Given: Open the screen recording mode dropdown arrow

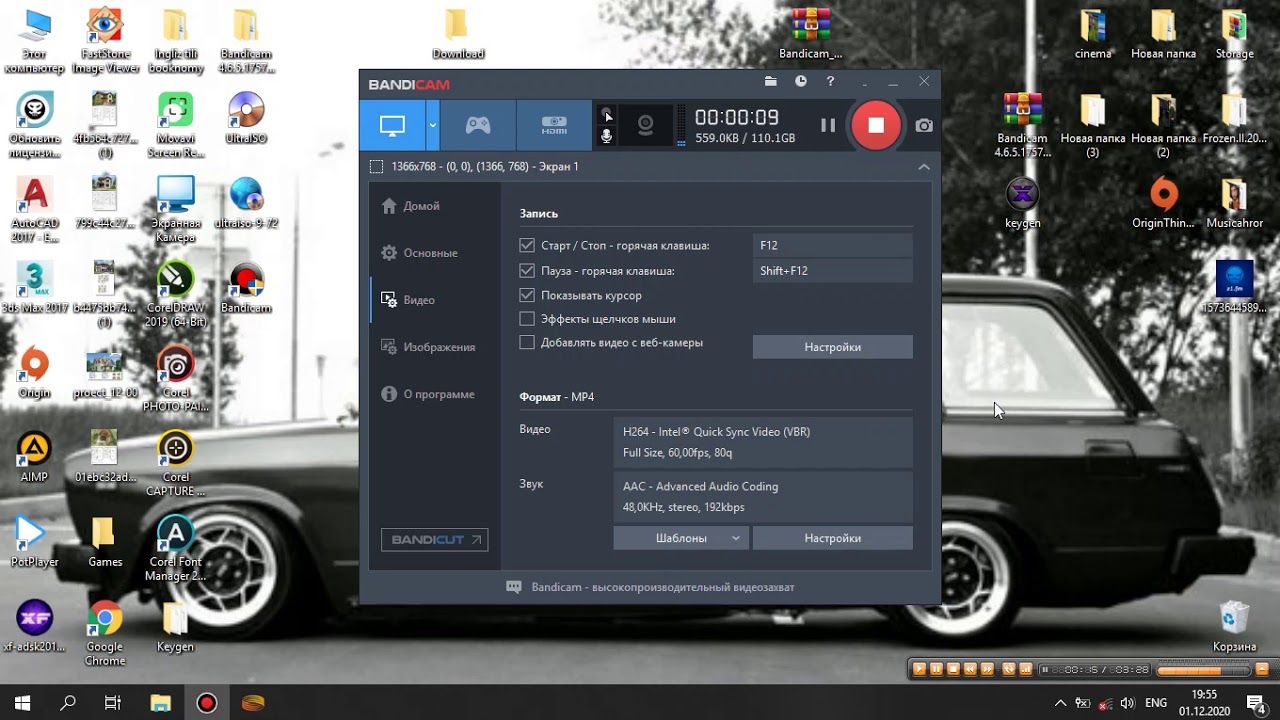Looking at the screenshot, I should 432,125.
